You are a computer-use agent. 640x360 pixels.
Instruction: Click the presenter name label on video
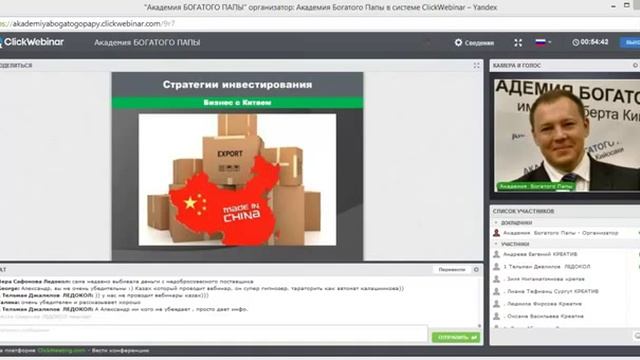click(537, 187)
